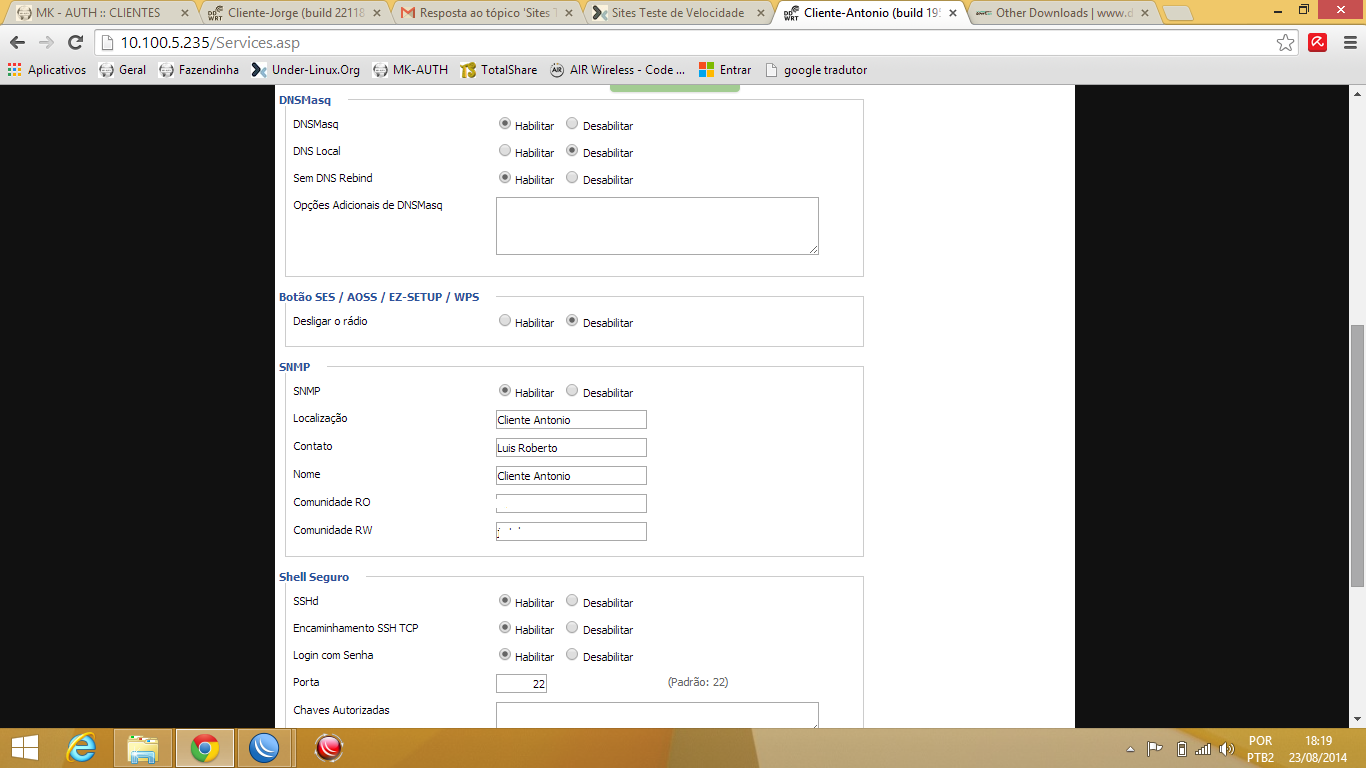Screen dimensions: 1366x768
Task: Select Desabilitar for DNSMasq
Action: click(x=572, y=124)
